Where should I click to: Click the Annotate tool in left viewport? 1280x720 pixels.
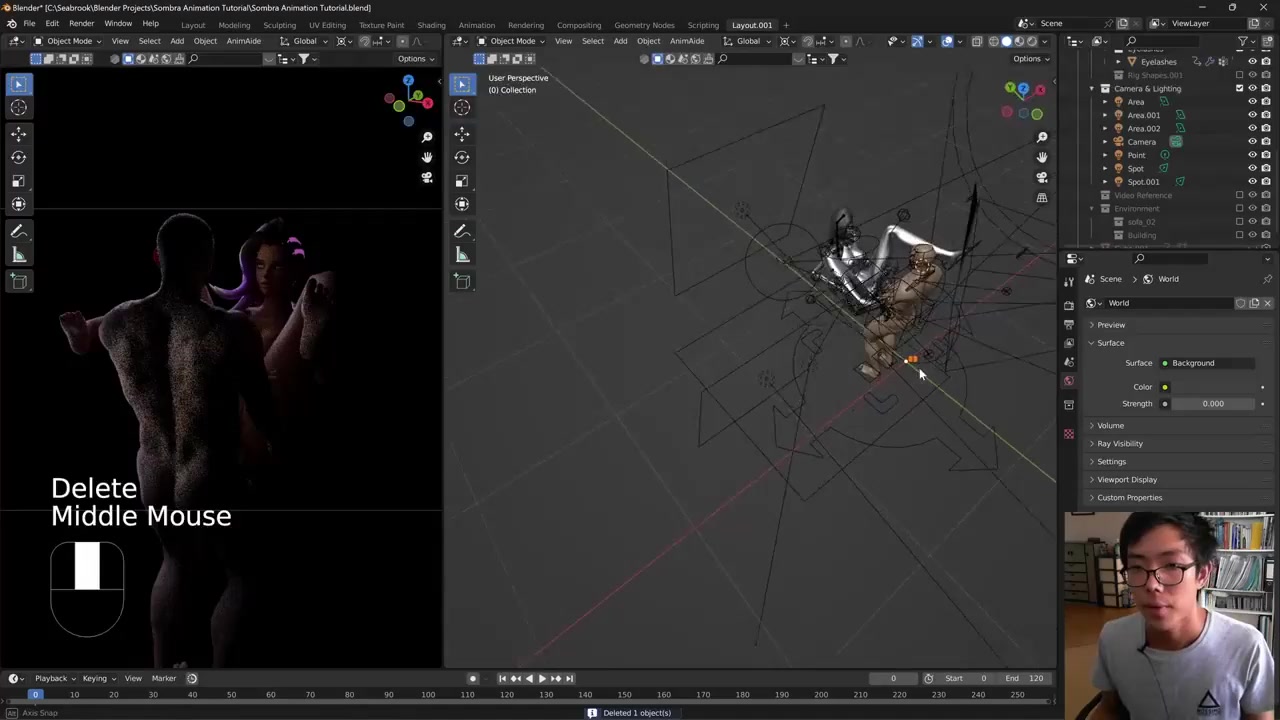click(18, 231)
